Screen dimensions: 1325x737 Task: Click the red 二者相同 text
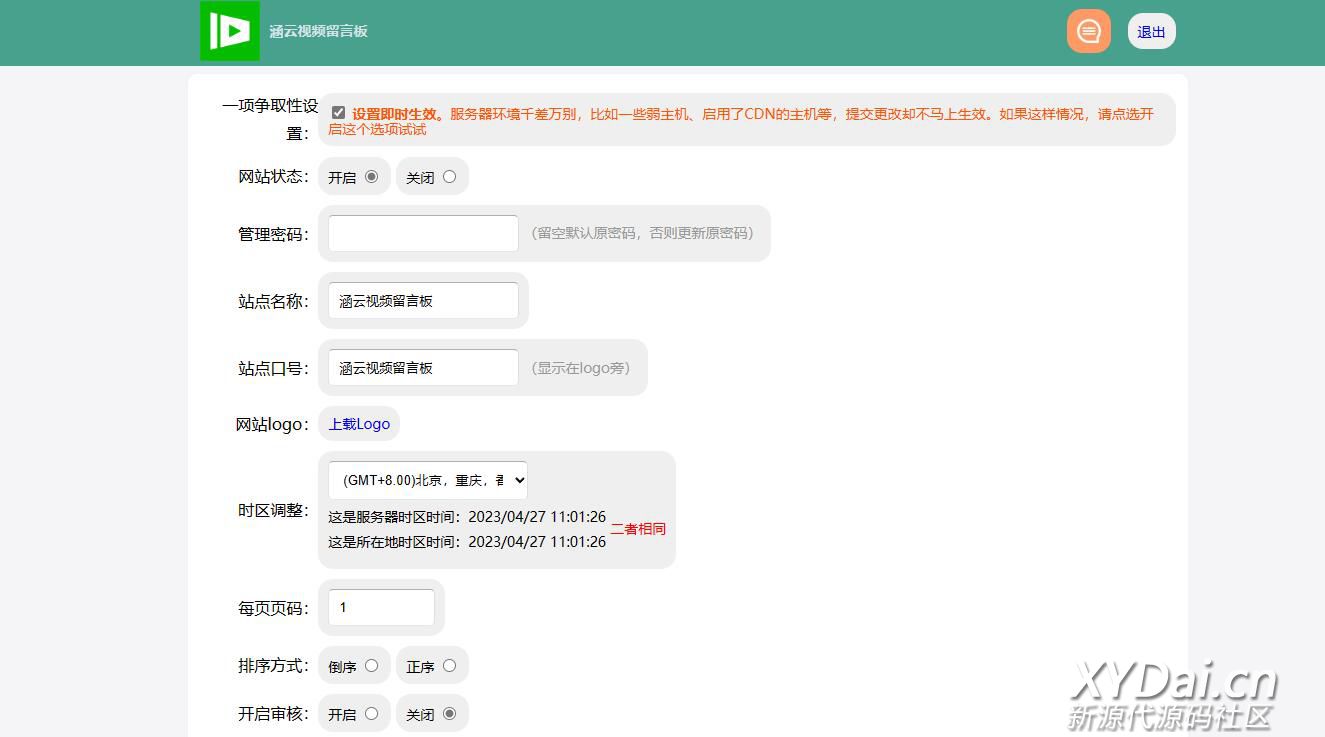(x=638, y=529)
